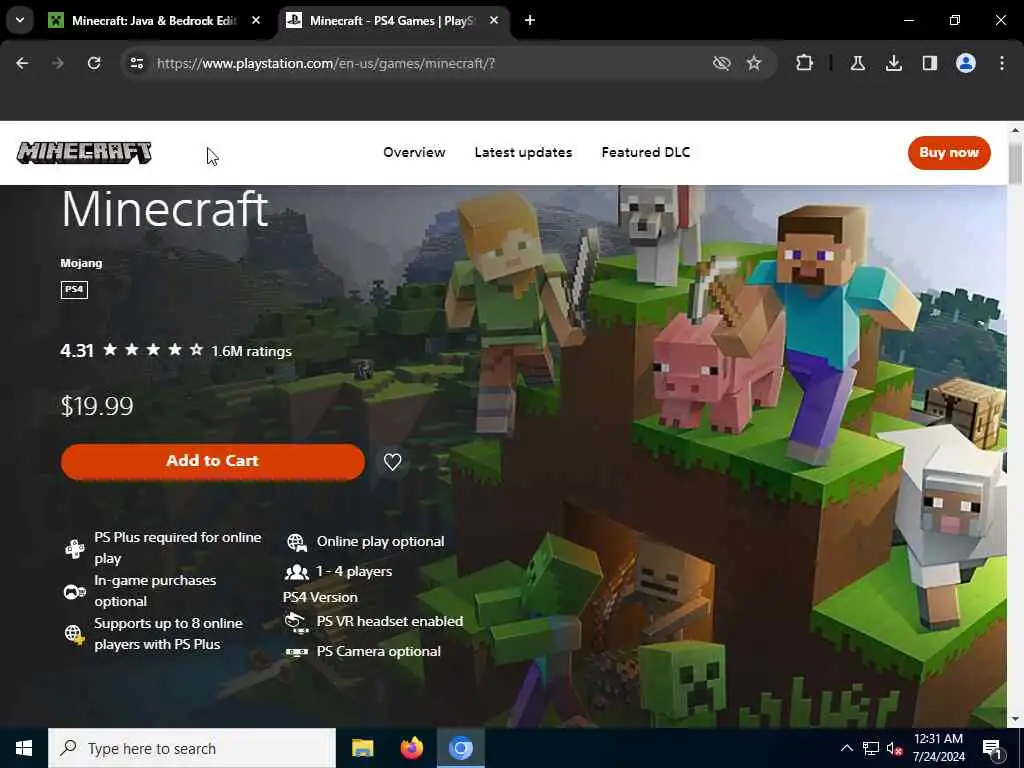
Task: Click the PS4 Version label
Action: click(x=320, y=598)
